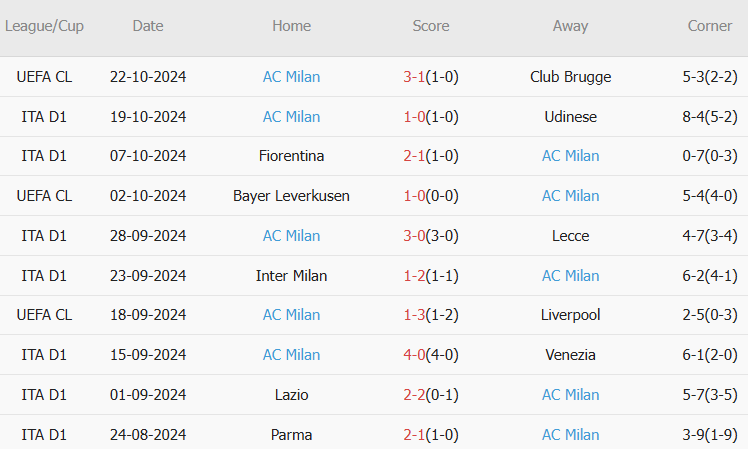This screenshot has height=449, width=748.
Task: Select AC Milan link in the Fiorentina match row
Action: pyautogui.click(x=570, y=156)
